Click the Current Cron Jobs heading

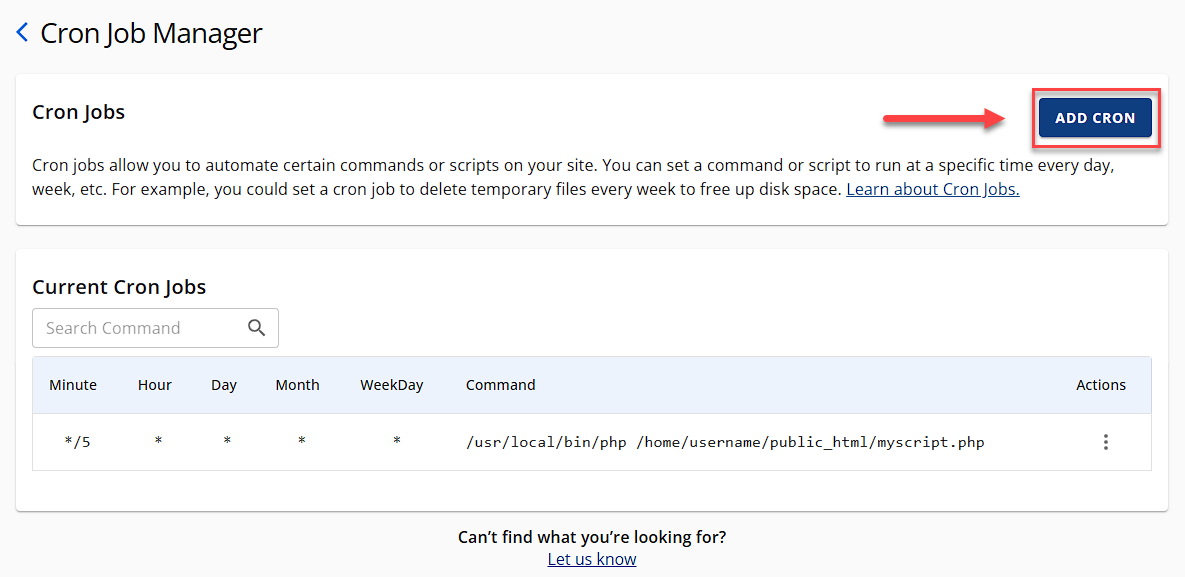tap(119, 286)
